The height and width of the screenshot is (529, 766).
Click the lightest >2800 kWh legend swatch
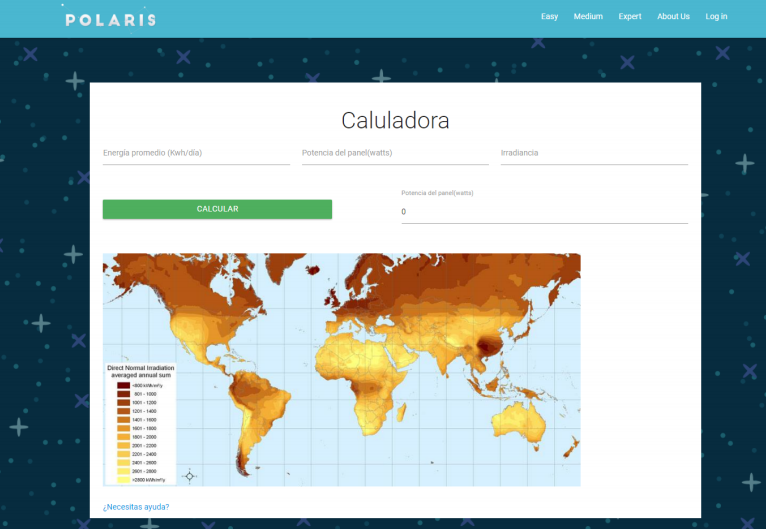123,479
